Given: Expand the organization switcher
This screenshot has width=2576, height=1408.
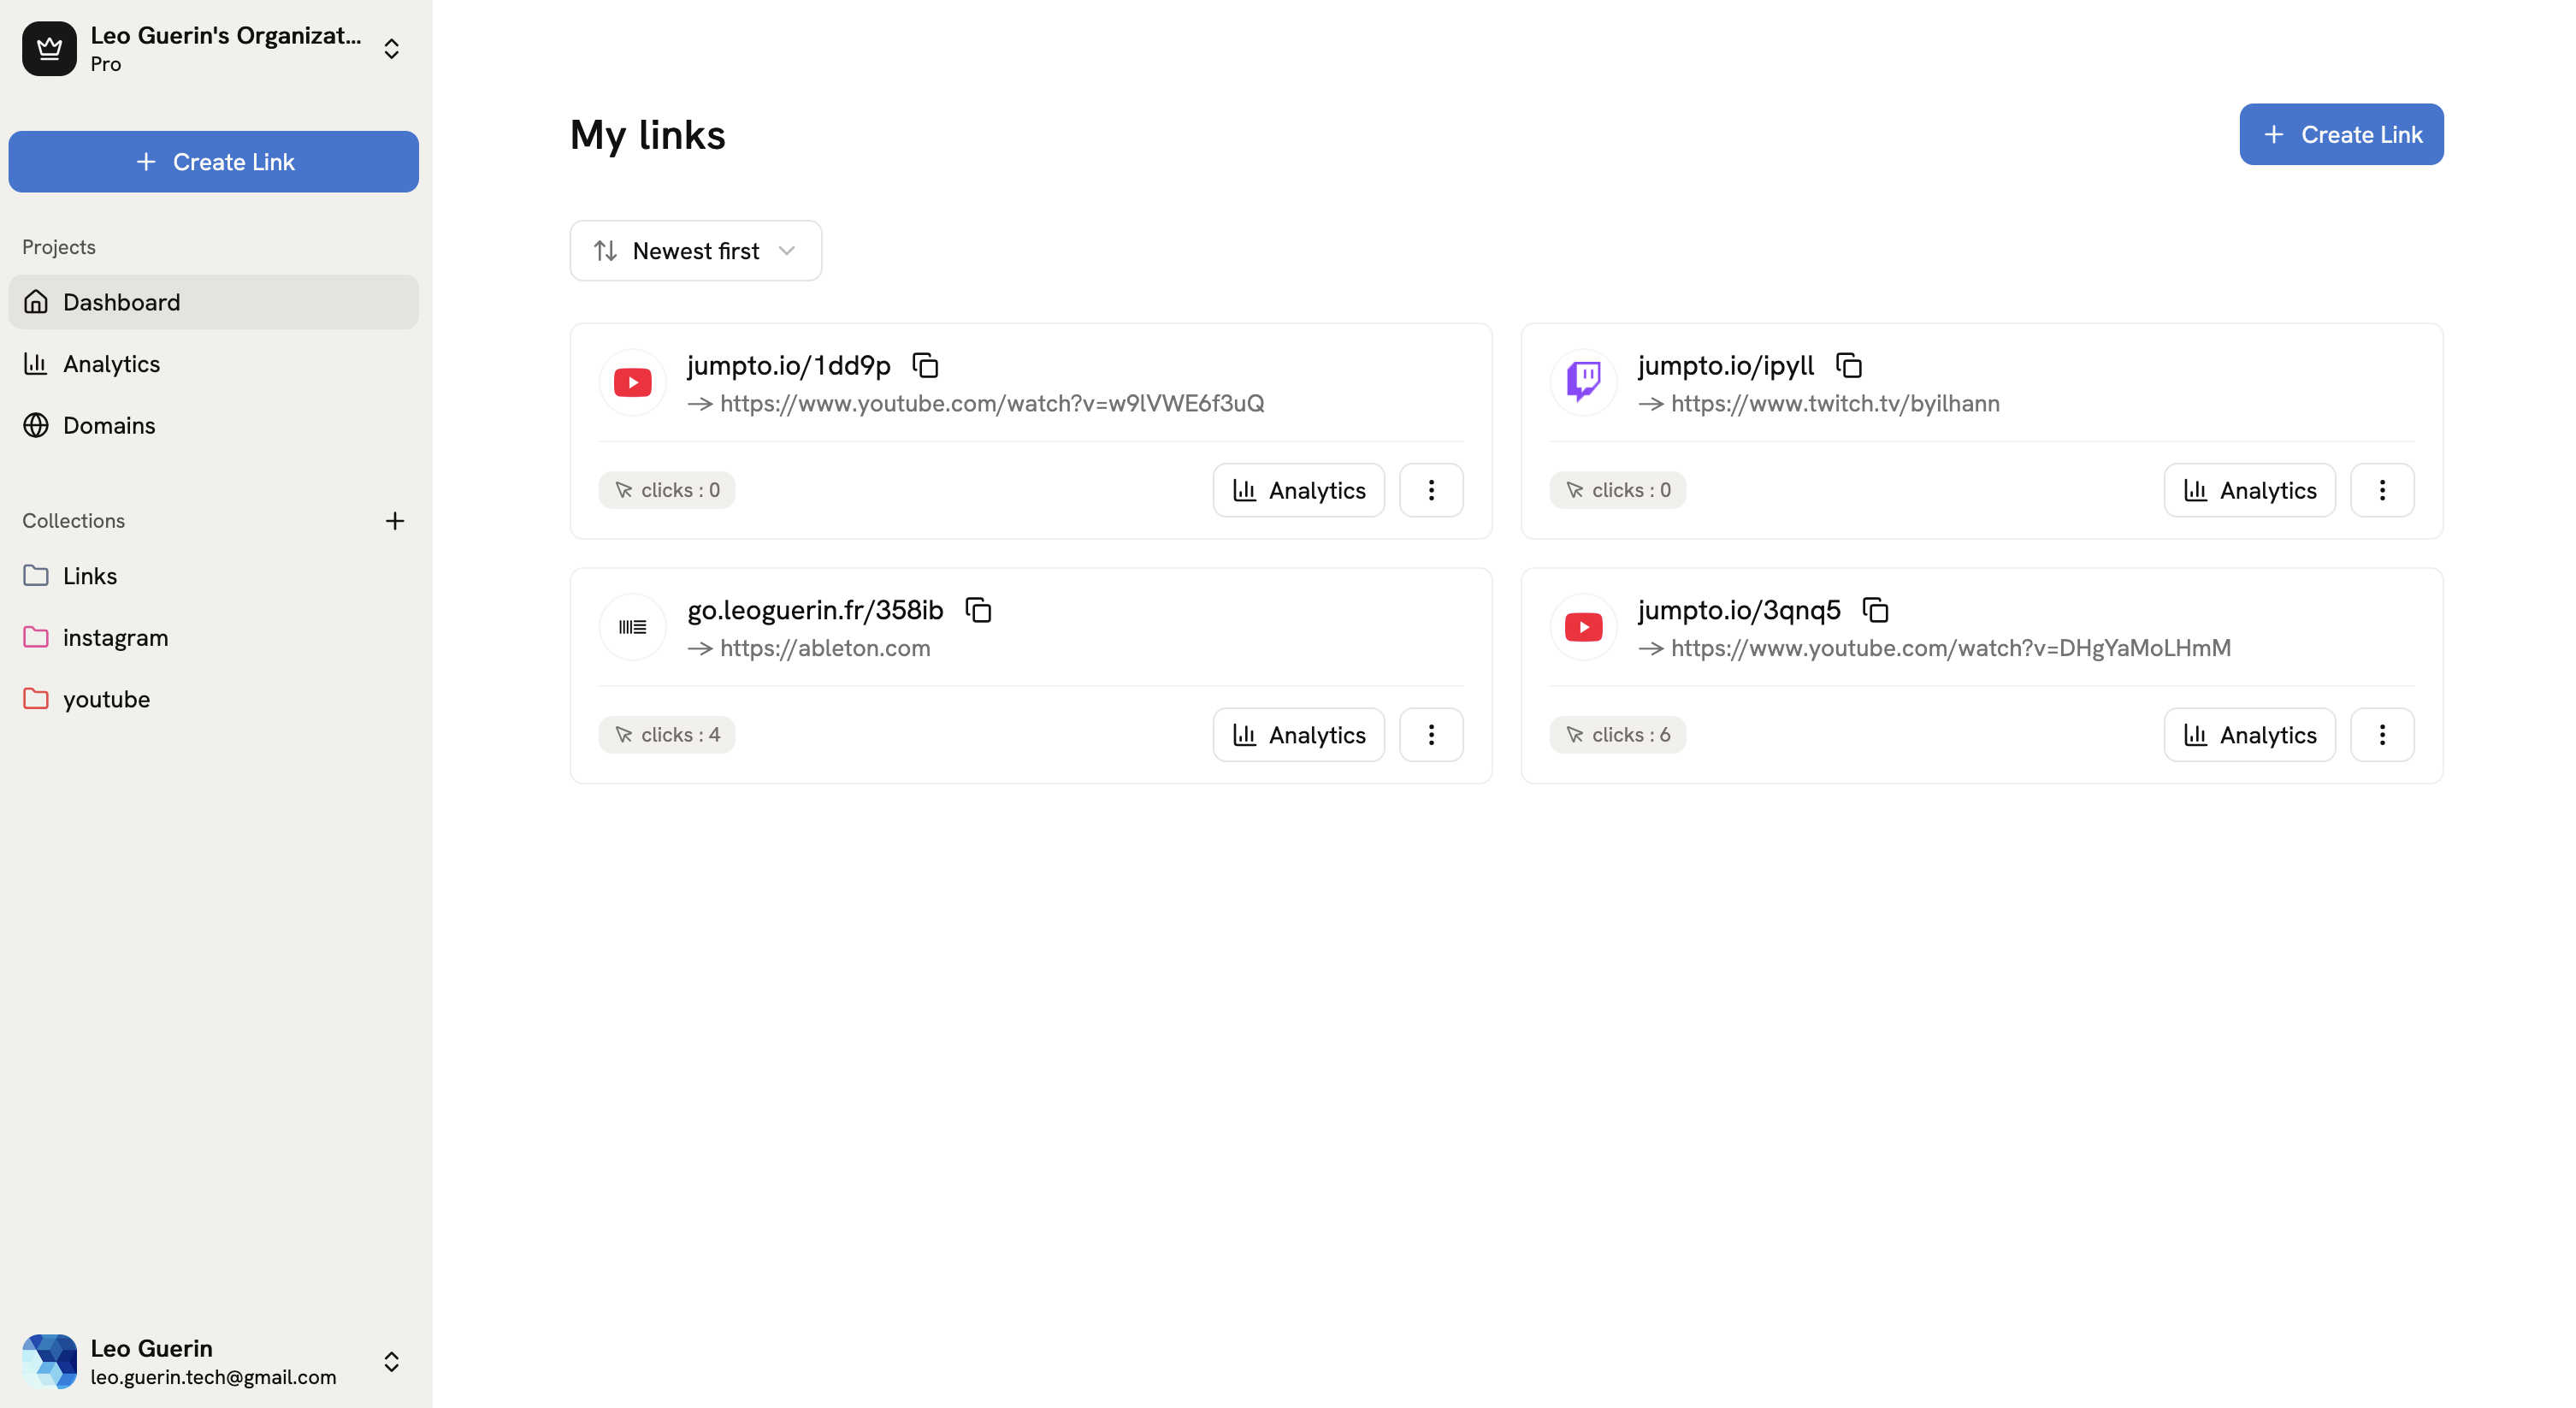Looking at the screenshot, I should (x=392, y=49).
